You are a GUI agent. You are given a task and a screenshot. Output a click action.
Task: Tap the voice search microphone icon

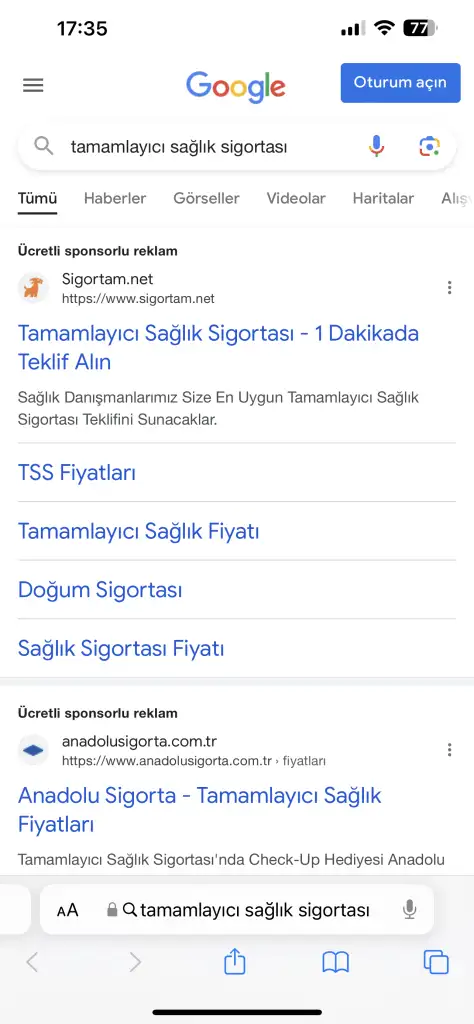click(376, 146)
